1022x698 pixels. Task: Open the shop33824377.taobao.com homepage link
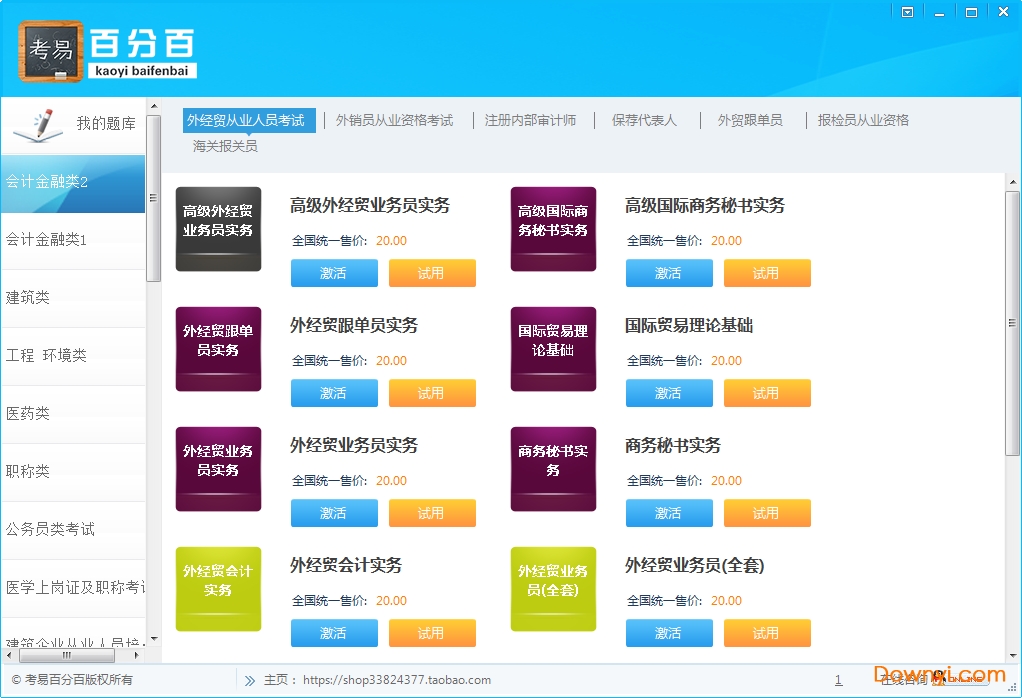(x=397, y=680)
